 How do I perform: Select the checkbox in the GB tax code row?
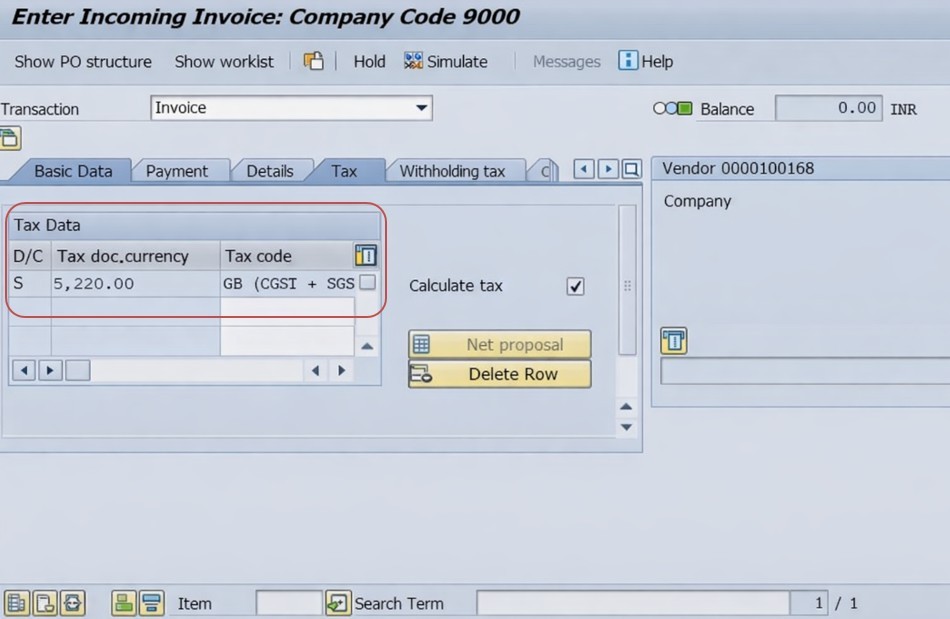[x=367, y=283]
